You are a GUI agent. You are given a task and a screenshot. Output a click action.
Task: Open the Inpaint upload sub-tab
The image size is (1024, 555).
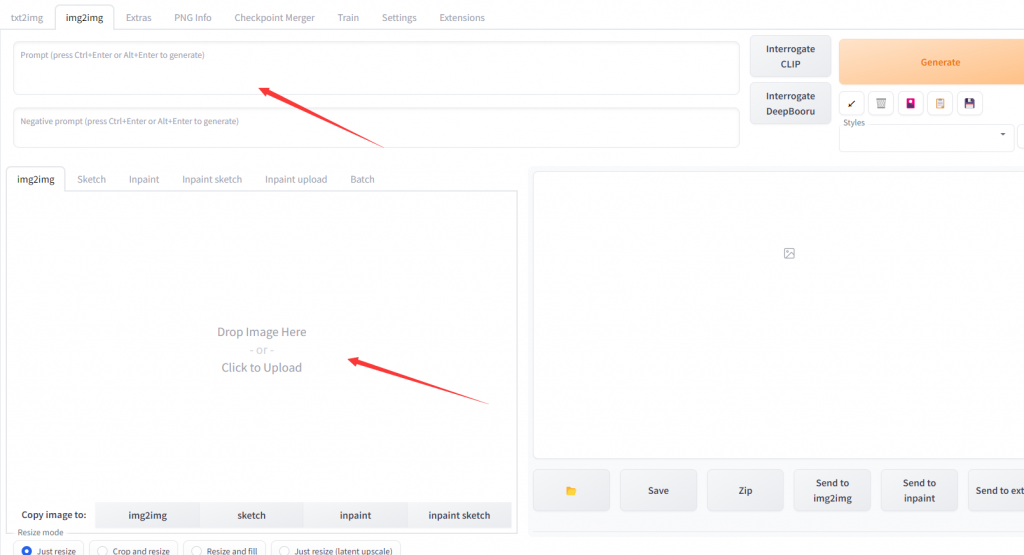point(296,179)
